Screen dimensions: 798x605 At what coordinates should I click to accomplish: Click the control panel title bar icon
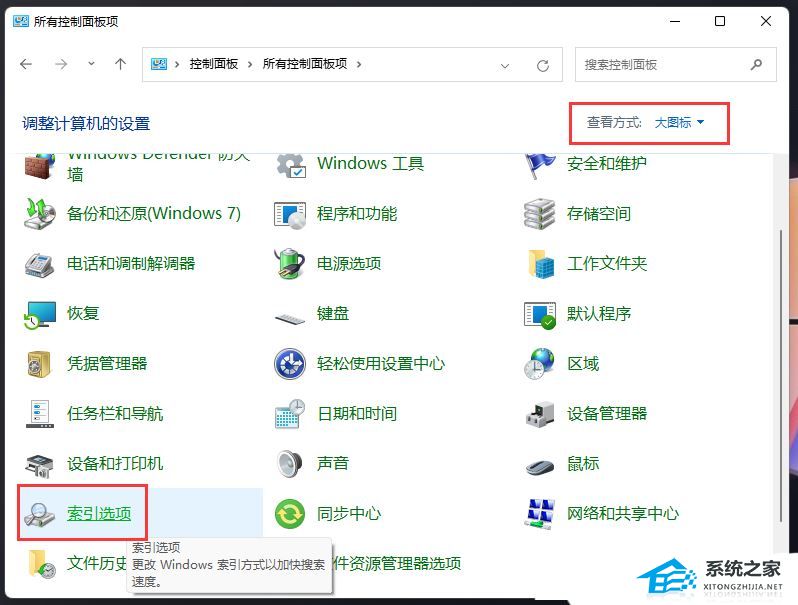click(x=21, y=21)
